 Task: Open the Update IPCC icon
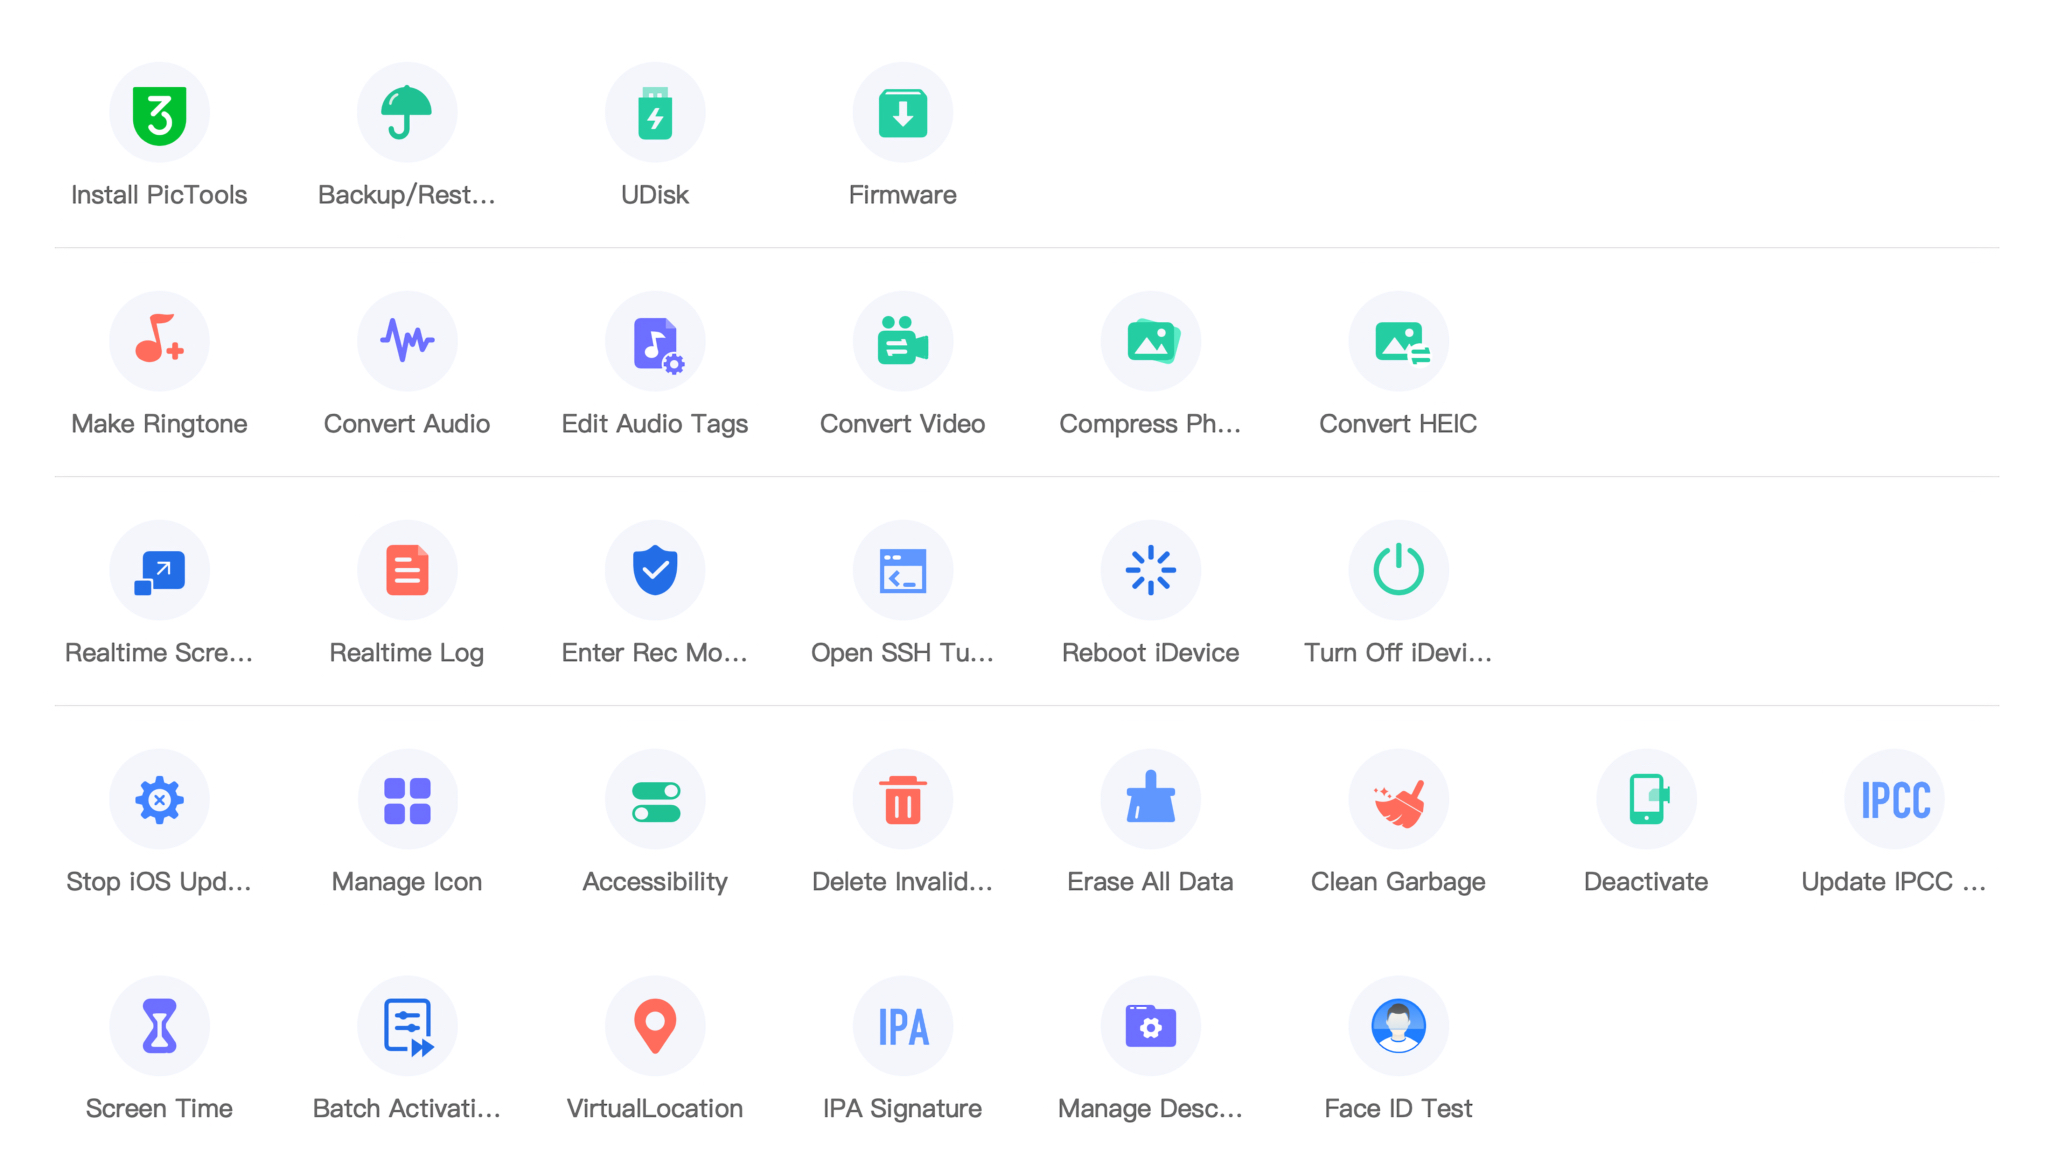click(x=1895, y=799)
